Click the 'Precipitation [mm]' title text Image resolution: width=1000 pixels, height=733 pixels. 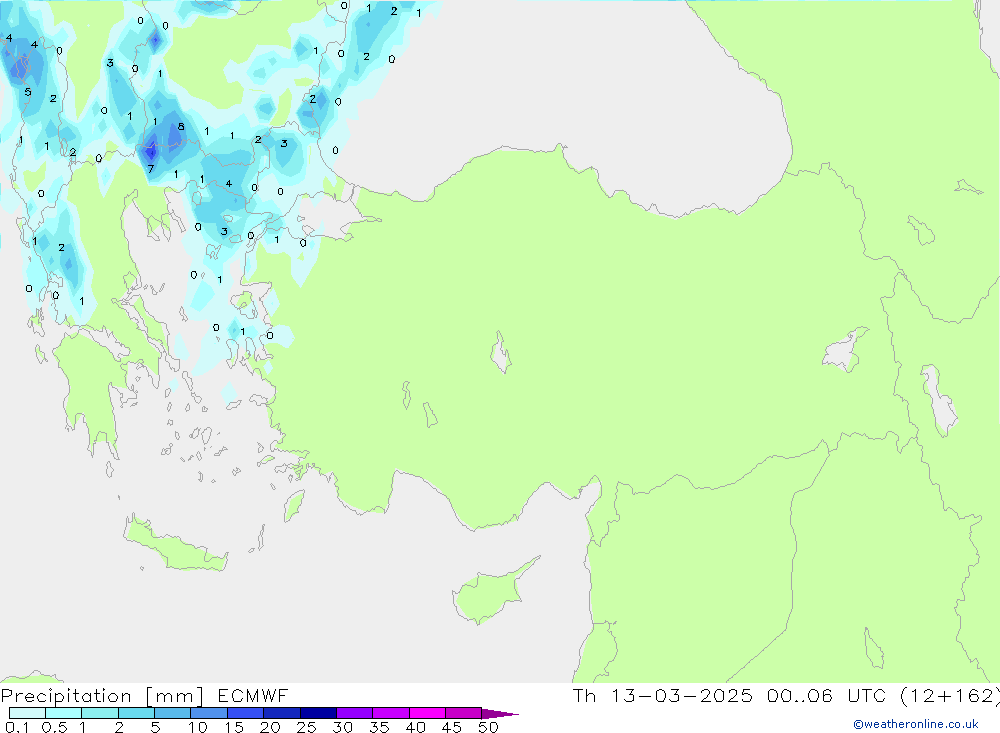[102, 696]
